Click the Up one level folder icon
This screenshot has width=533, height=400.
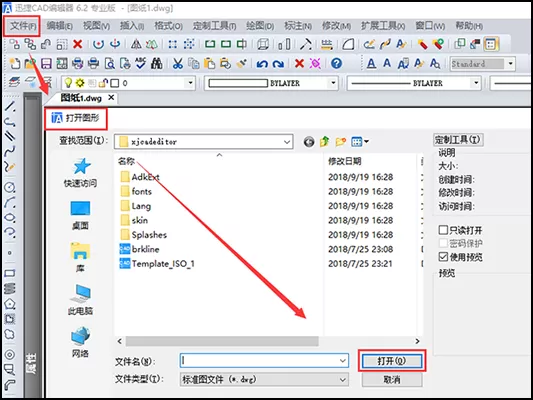point(325,142)
